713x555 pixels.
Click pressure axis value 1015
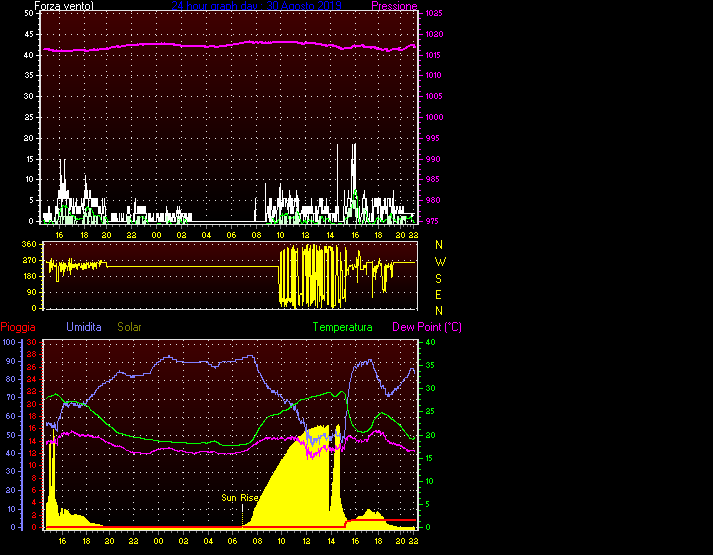click(434, 55)
